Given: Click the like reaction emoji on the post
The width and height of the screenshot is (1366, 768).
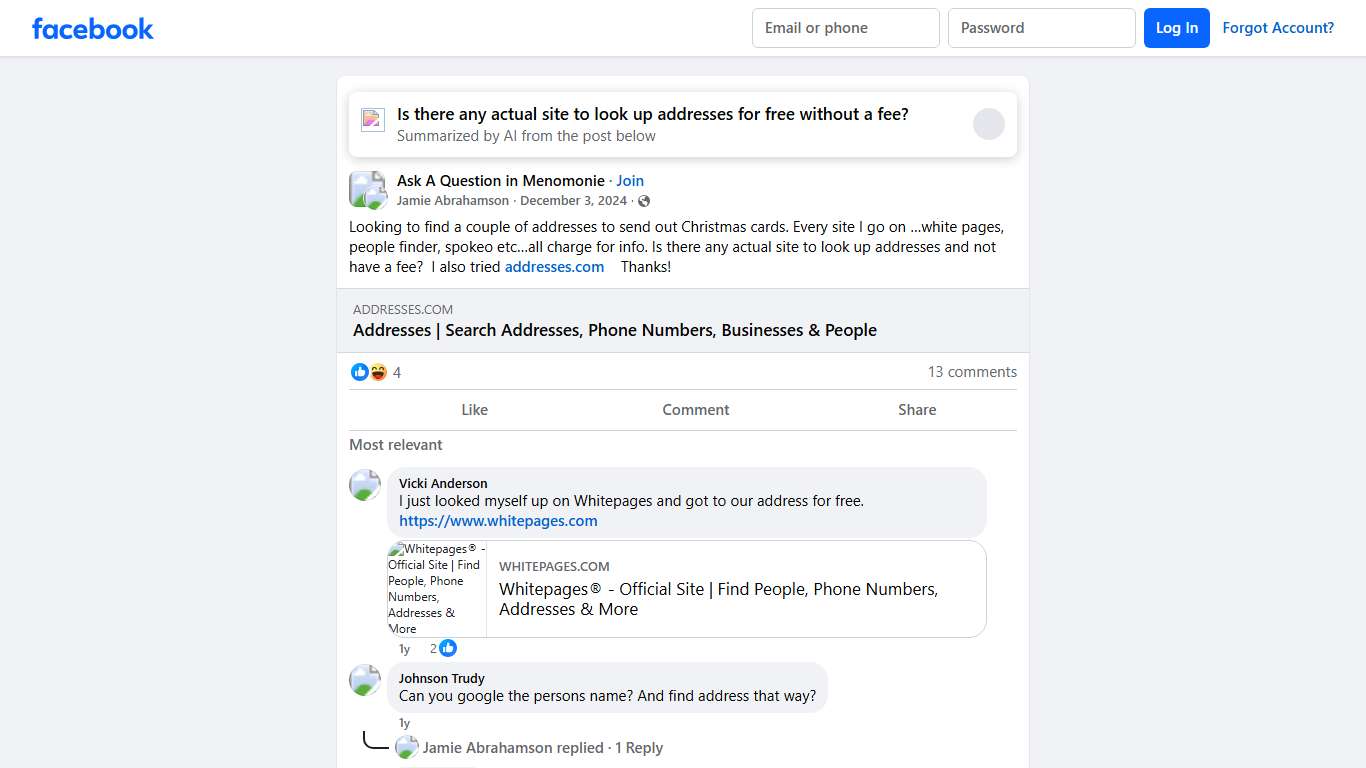Looking at the screenshot, I should 360,372.
